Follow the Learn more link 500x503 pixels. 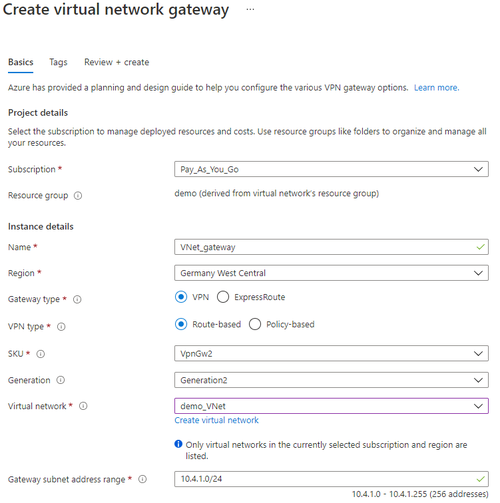tap(436, 88)
